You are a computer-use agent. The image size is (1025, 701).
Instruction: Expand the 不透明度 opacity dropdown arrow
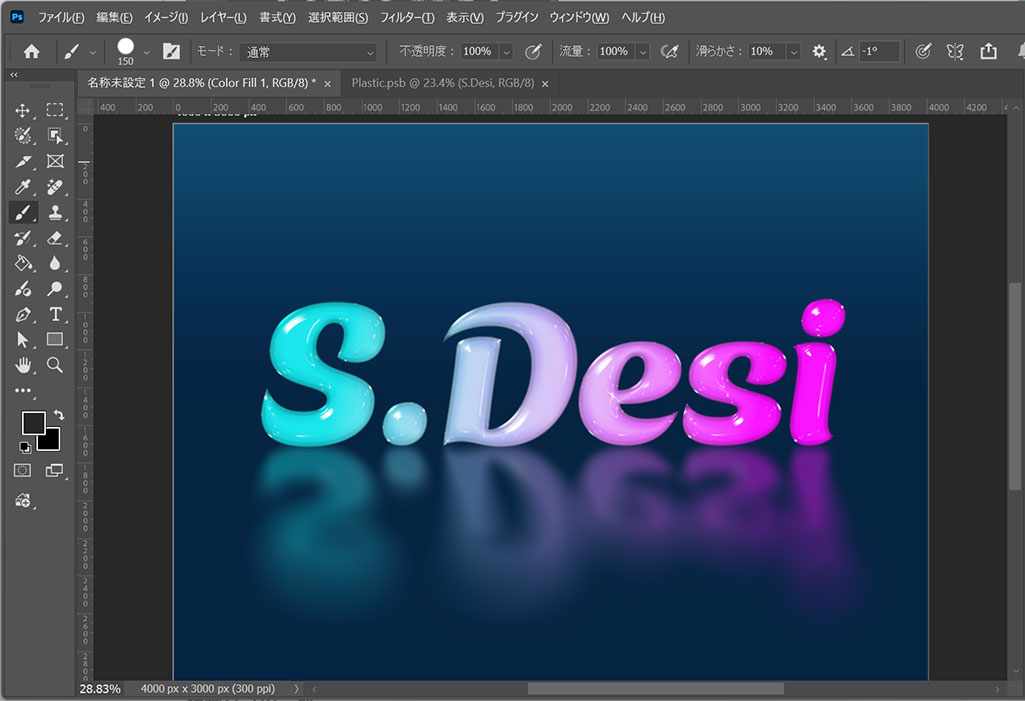point(506,52)
